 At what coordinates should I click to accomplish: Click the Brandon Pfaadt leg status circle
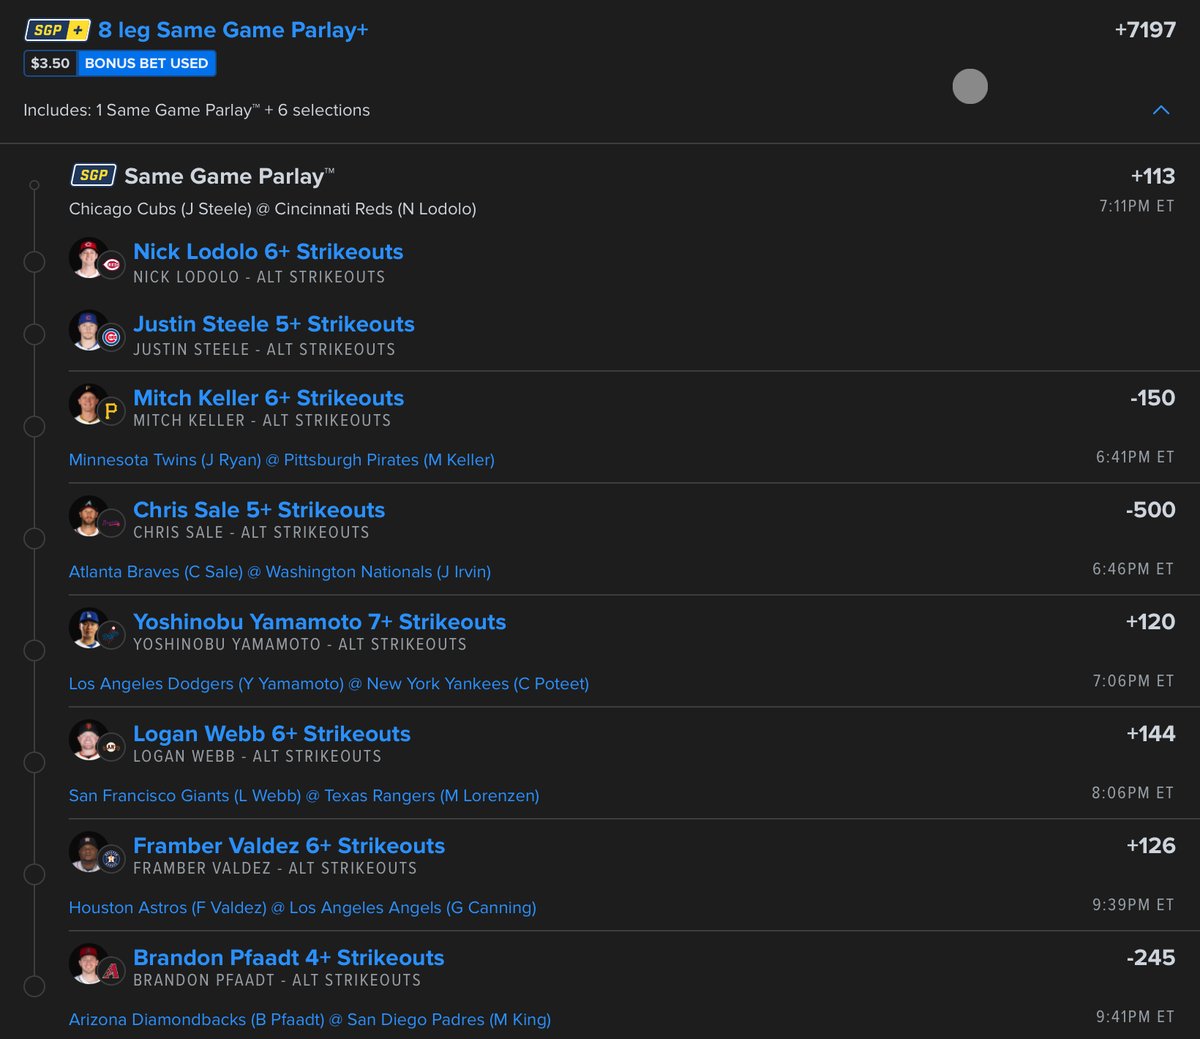[34, 987]
